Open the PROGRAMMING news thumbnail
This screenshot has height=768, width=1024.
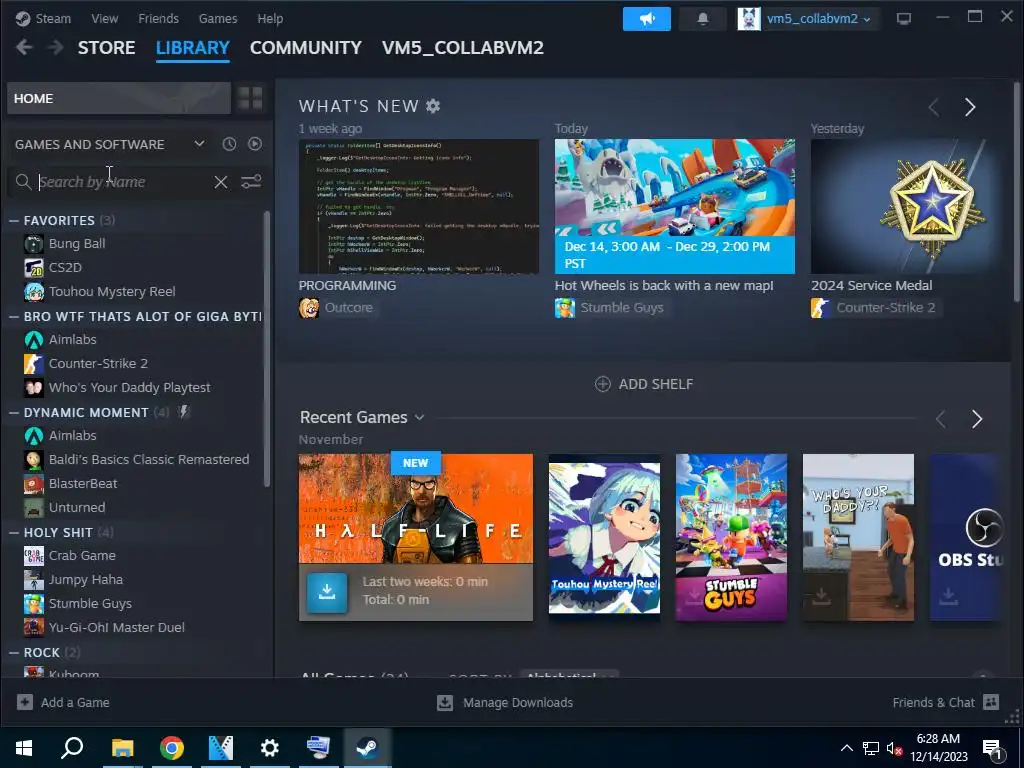(x=419, y=206)
